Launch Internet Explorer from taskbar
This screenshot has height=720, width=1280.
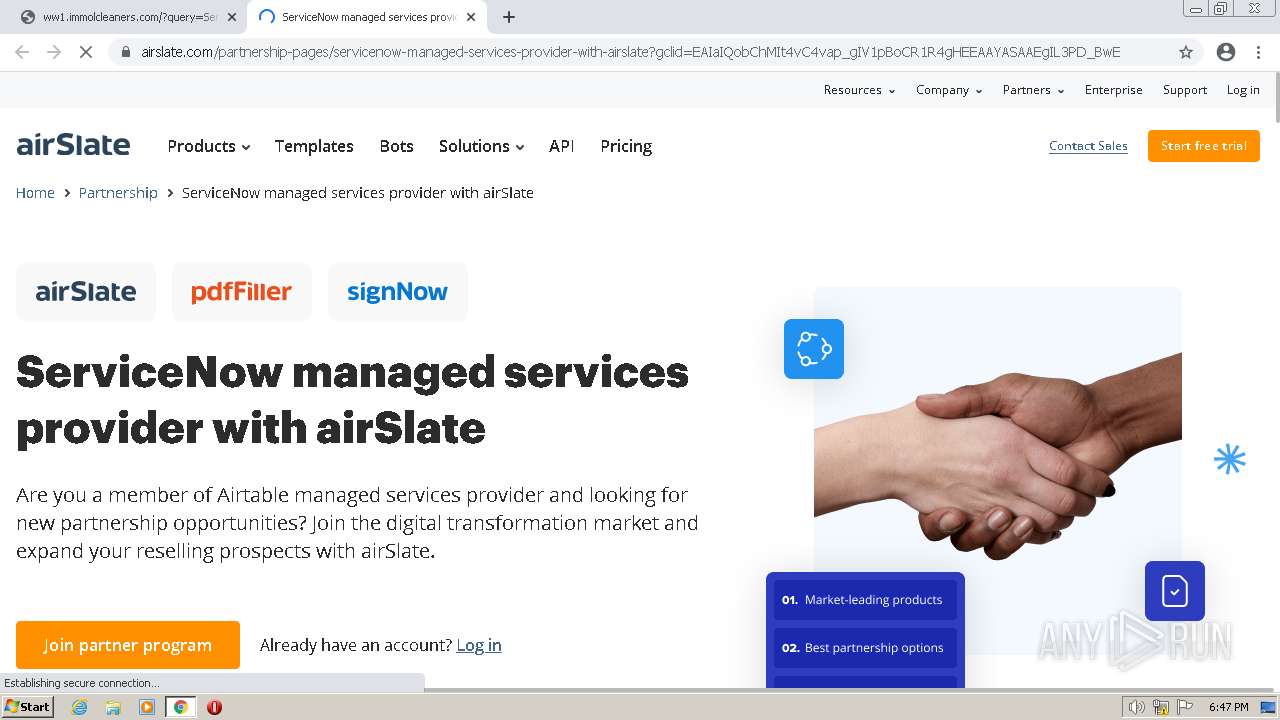click(80, 707)
